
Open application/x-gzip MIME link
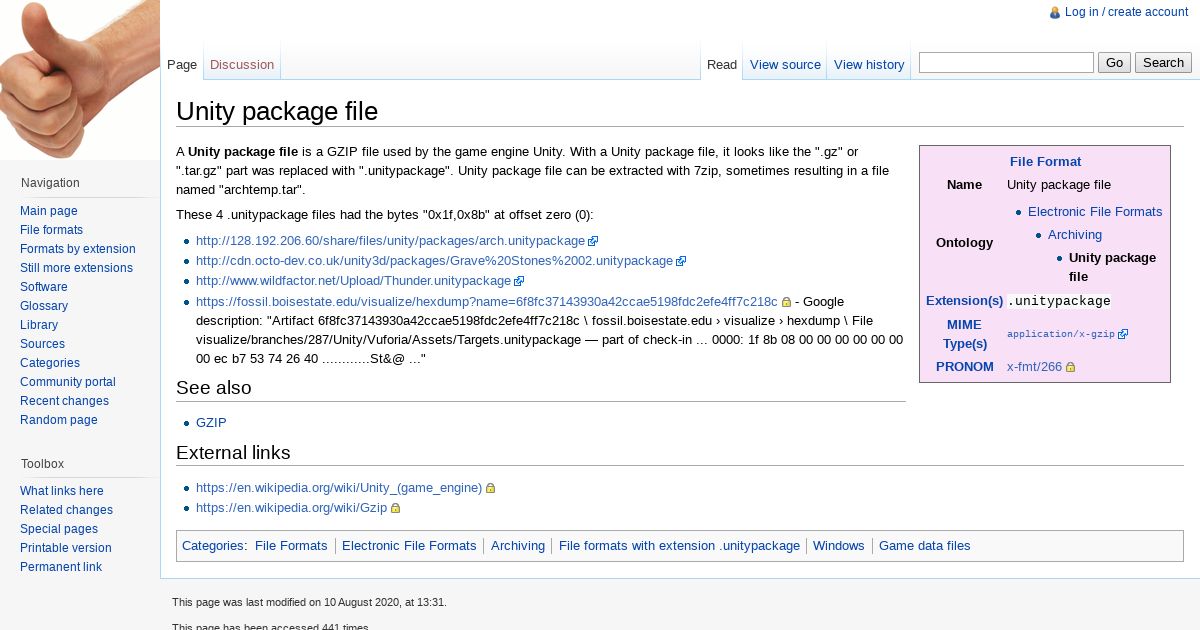point(1061,334)
